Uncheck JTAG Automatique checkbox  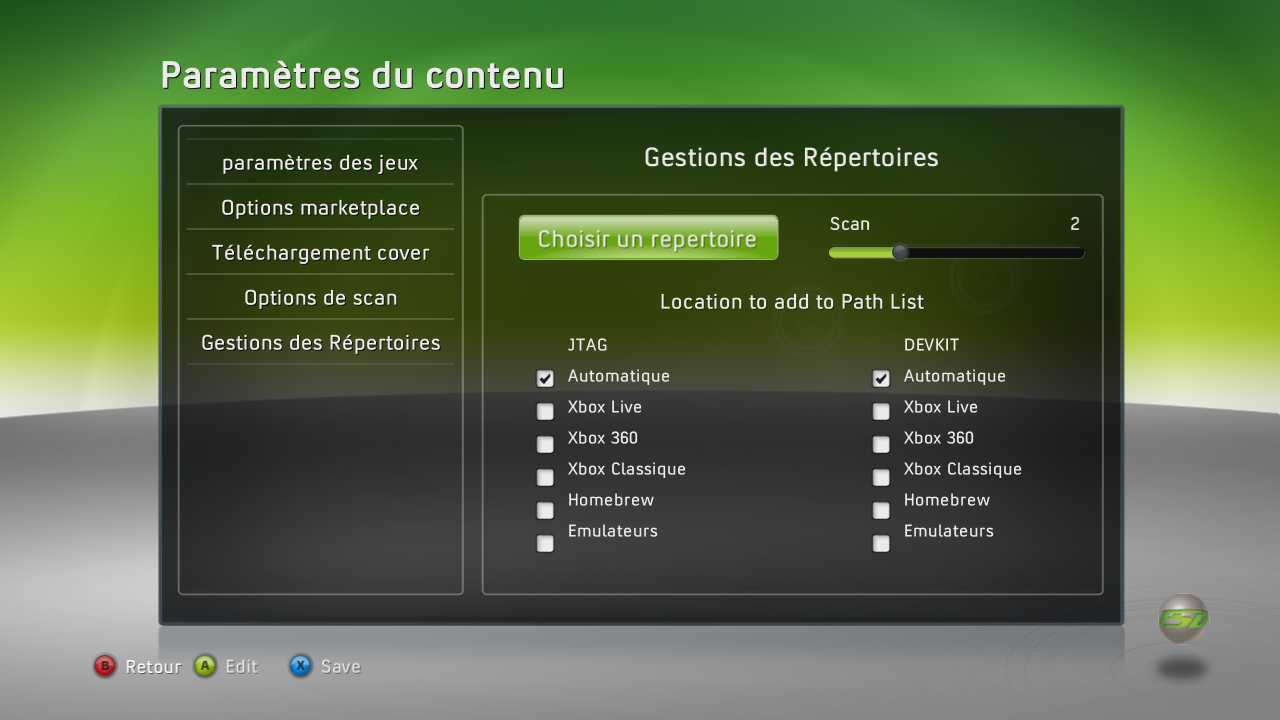click(545, 378)
